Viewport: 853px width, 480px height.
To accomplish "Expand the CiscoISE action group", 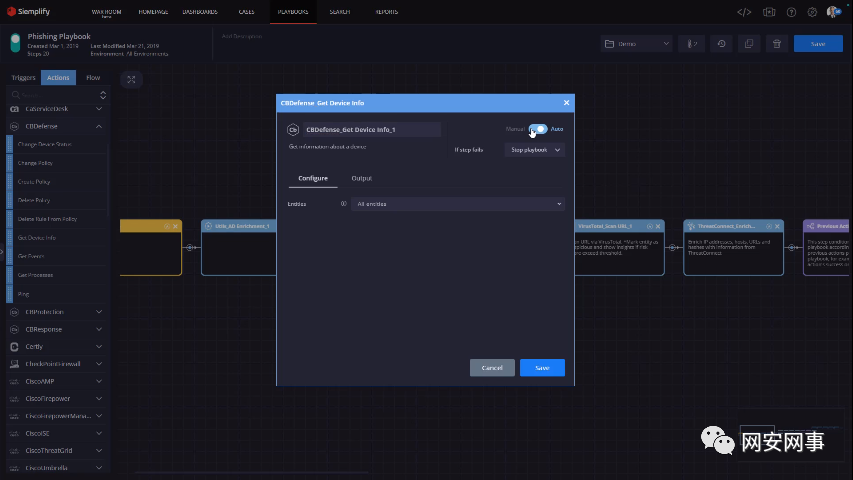I will (x=99, y=434).
